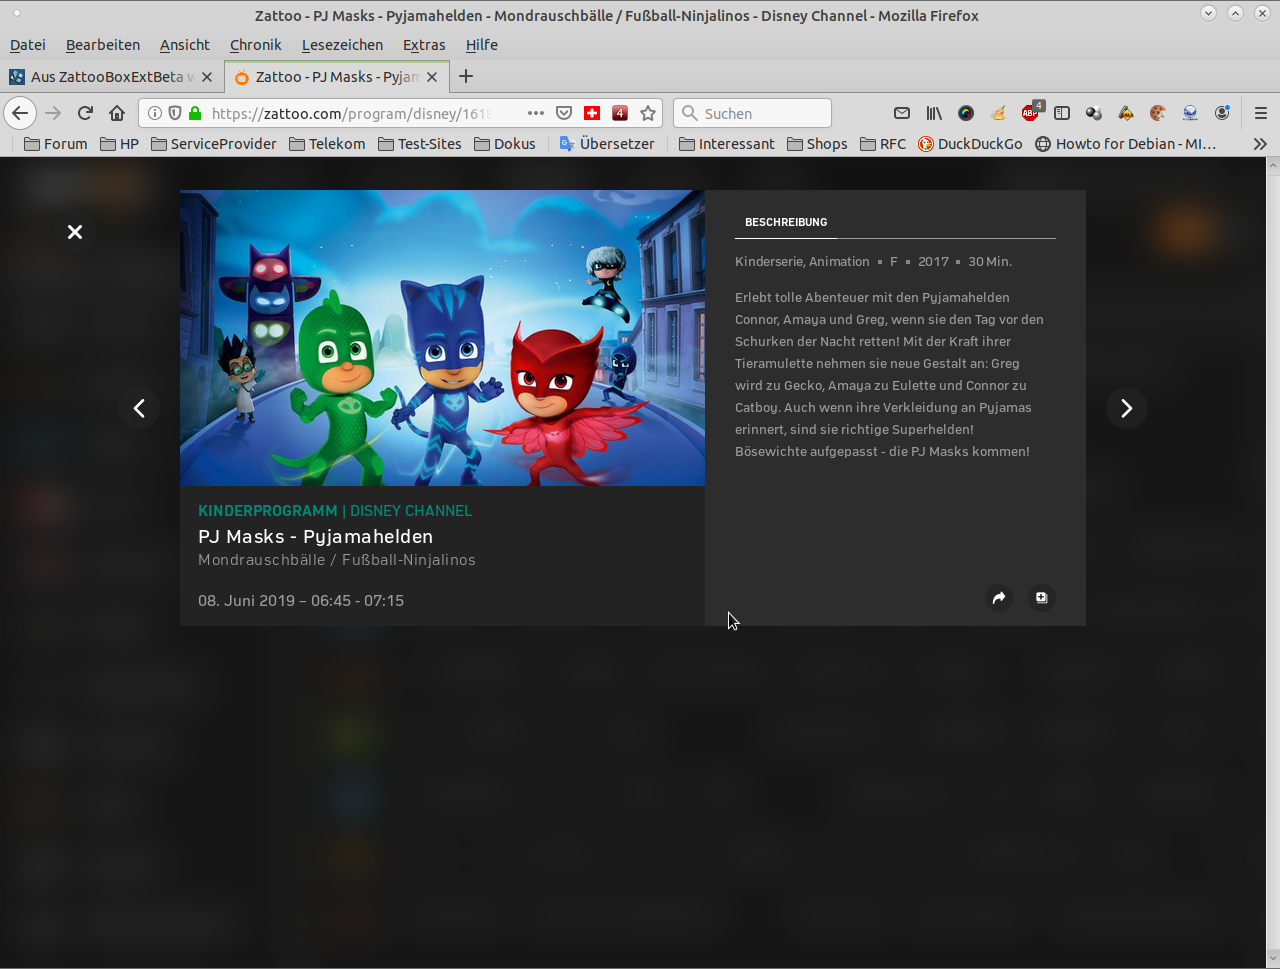Image resolution: width=1280 pixels, height=969 pixels.
Task: Open the Hilfe menu
Action: [481, 45]
